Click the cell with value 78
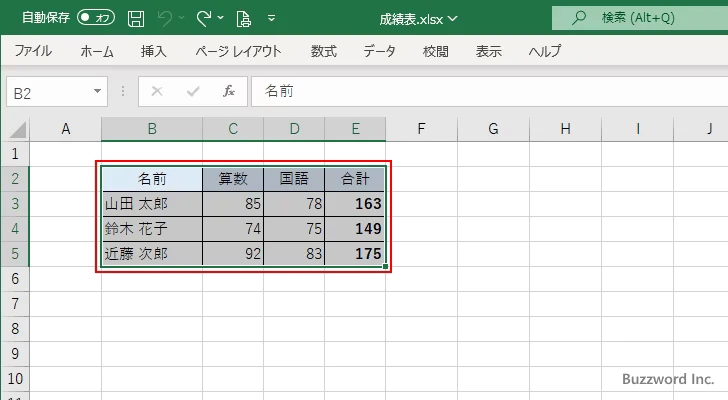 294,204
